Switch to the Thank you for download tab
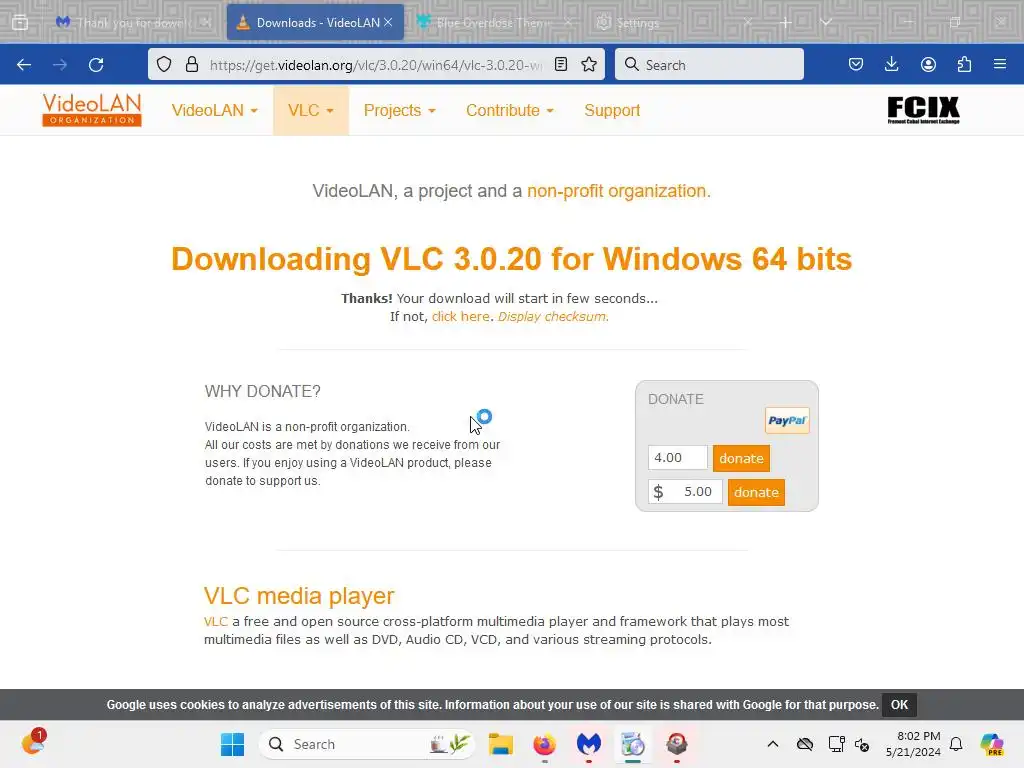Image resolution: width=1024 pixels, height=768 pixels. tap(133, 22)
